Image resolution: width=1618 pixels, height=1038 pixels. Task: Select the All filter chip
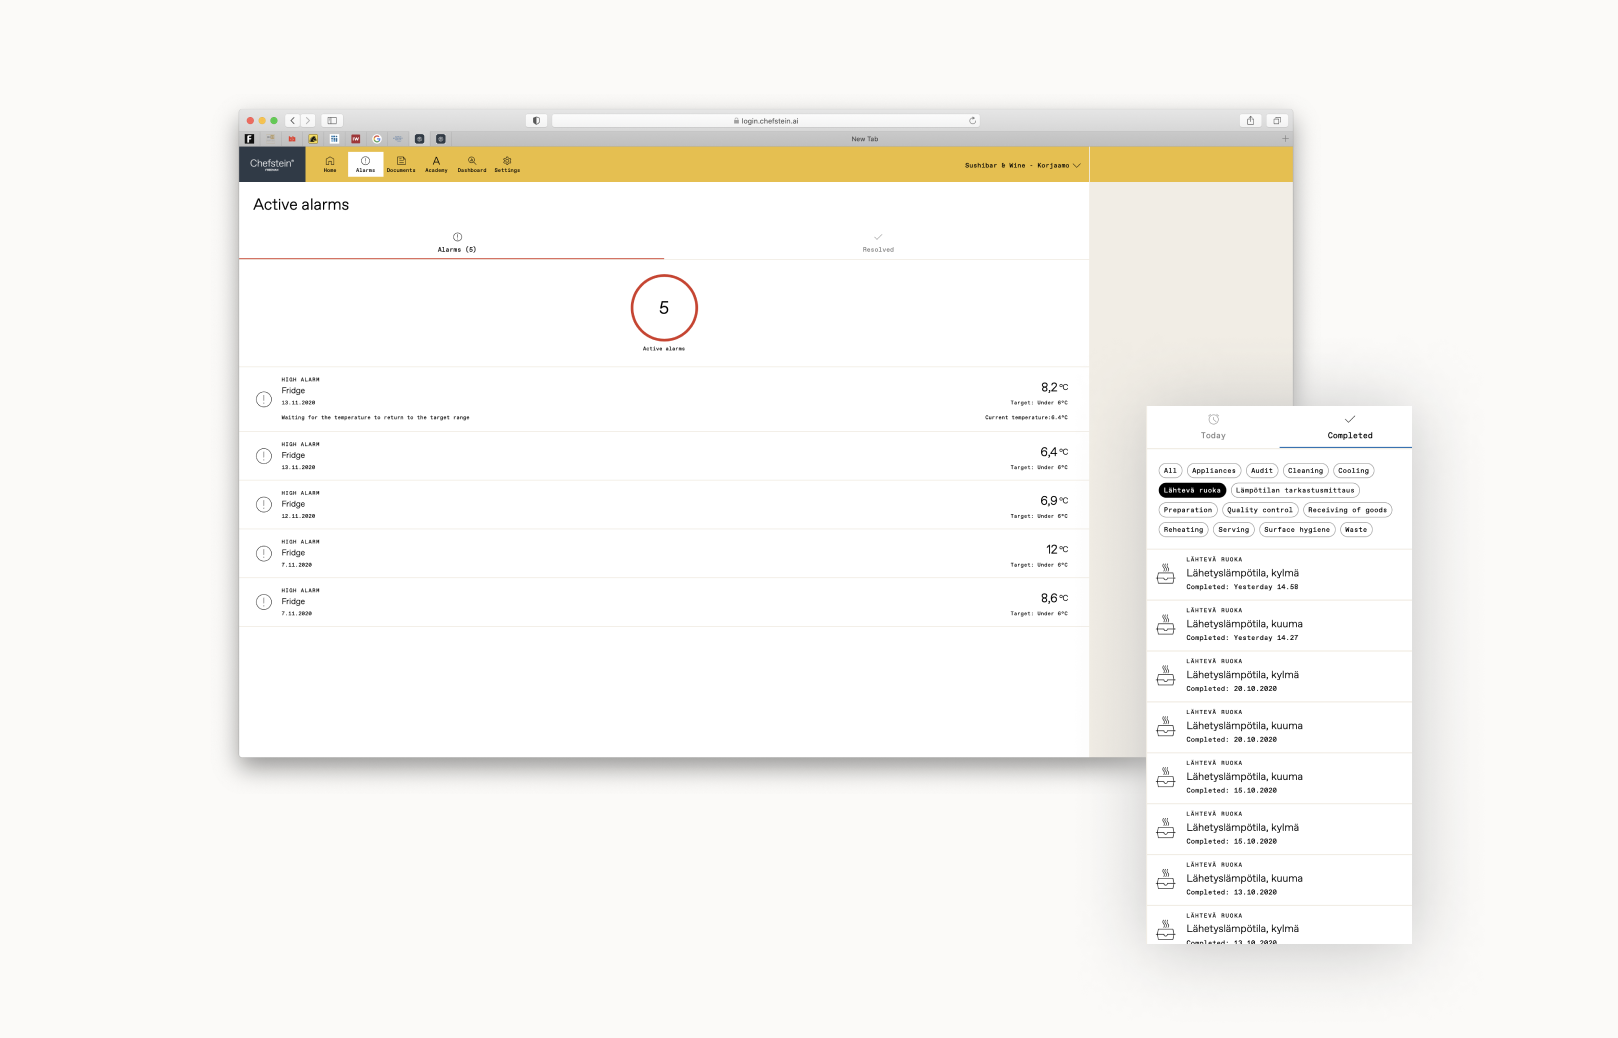pos(1170,471)
